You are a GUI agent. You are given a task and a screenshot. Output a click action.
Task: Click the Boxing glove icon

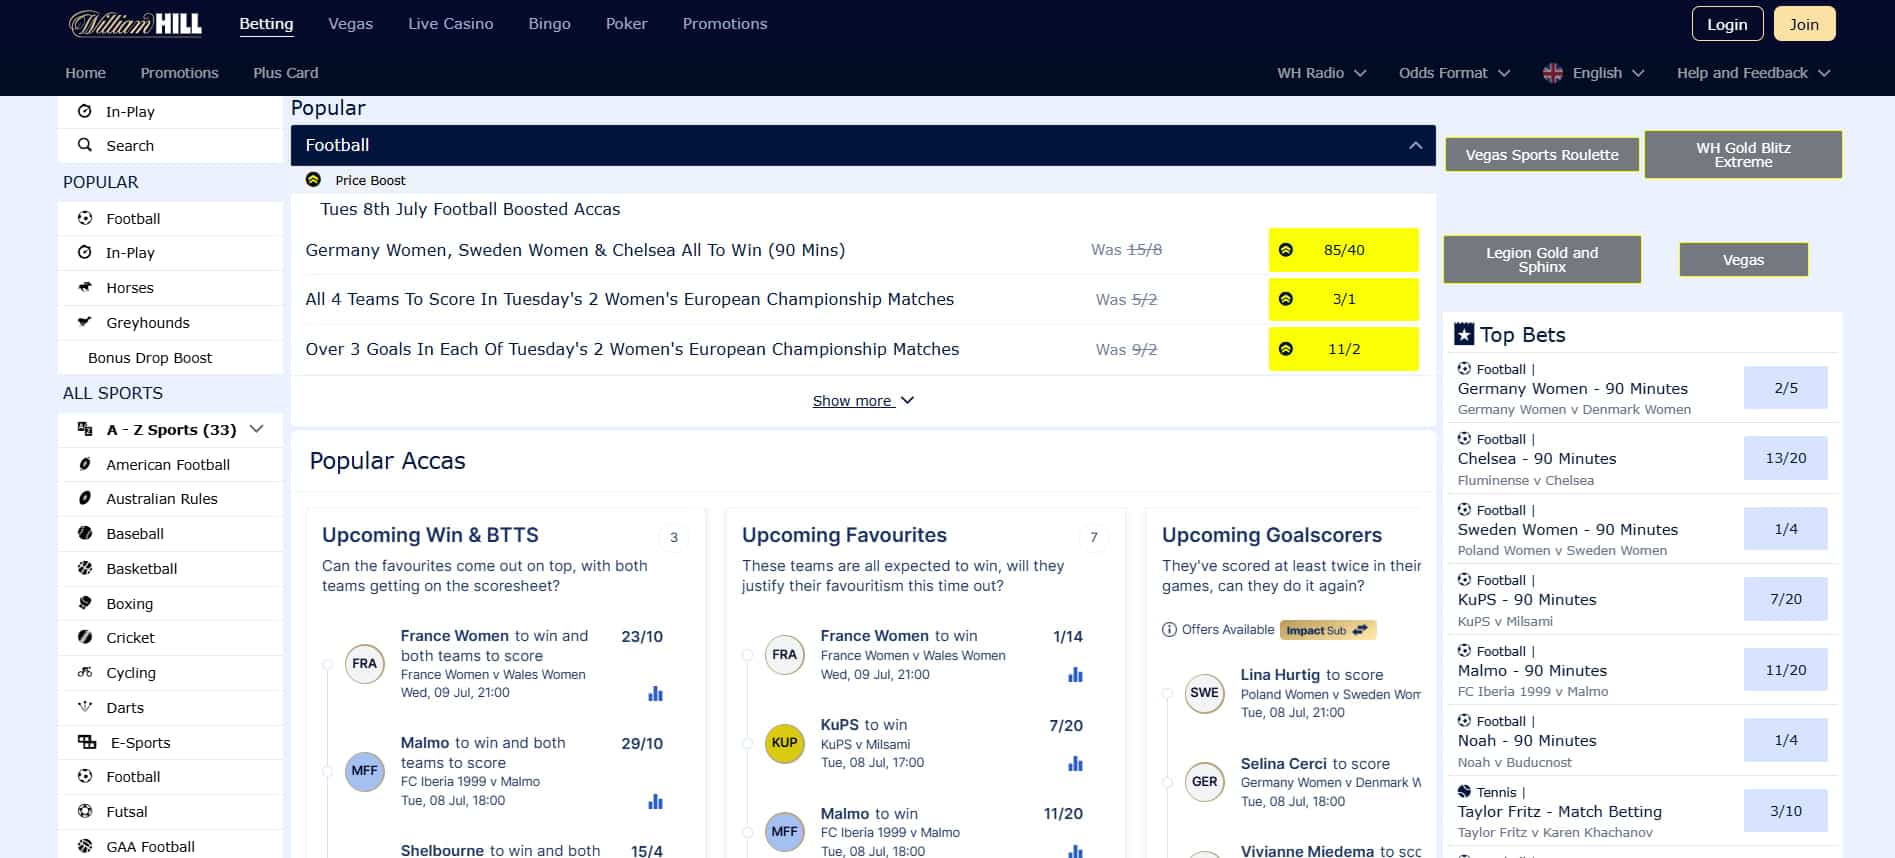click(85, 603)
